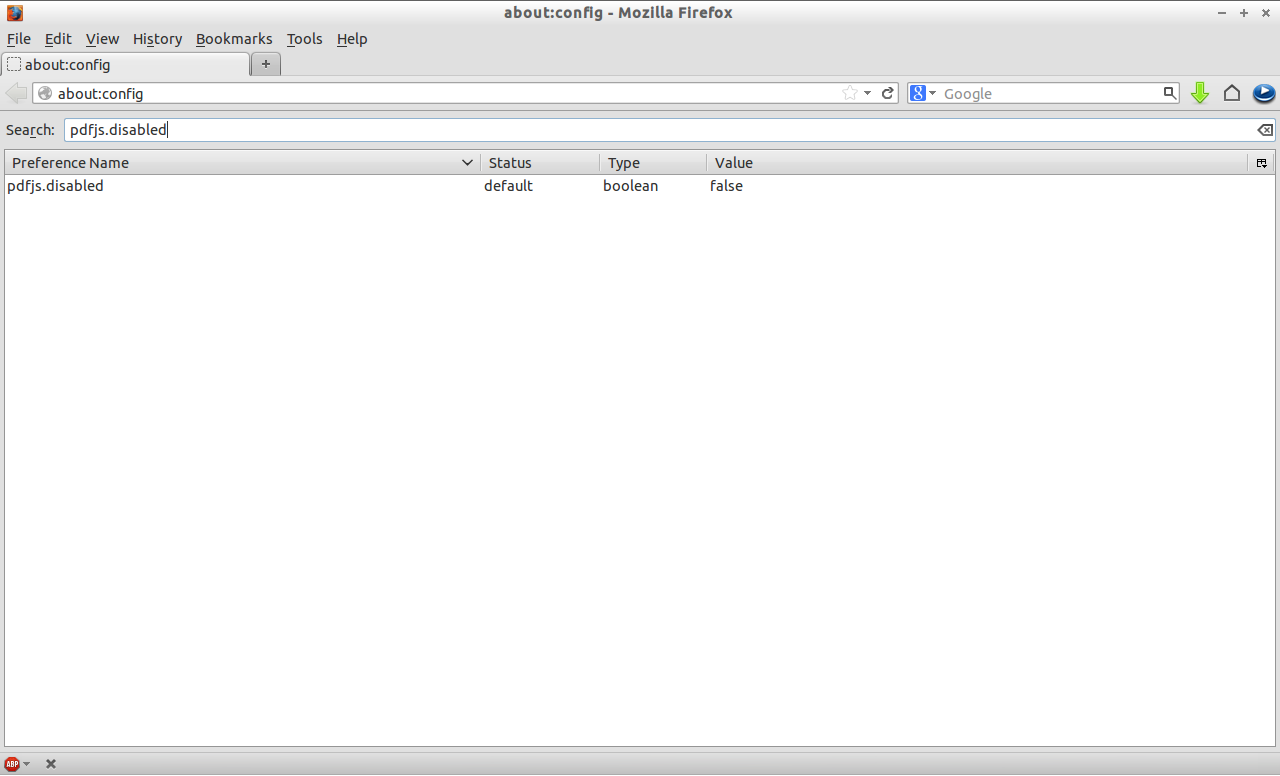Open the Edit menu
1280x776 pixels.
tap(58, 39)
